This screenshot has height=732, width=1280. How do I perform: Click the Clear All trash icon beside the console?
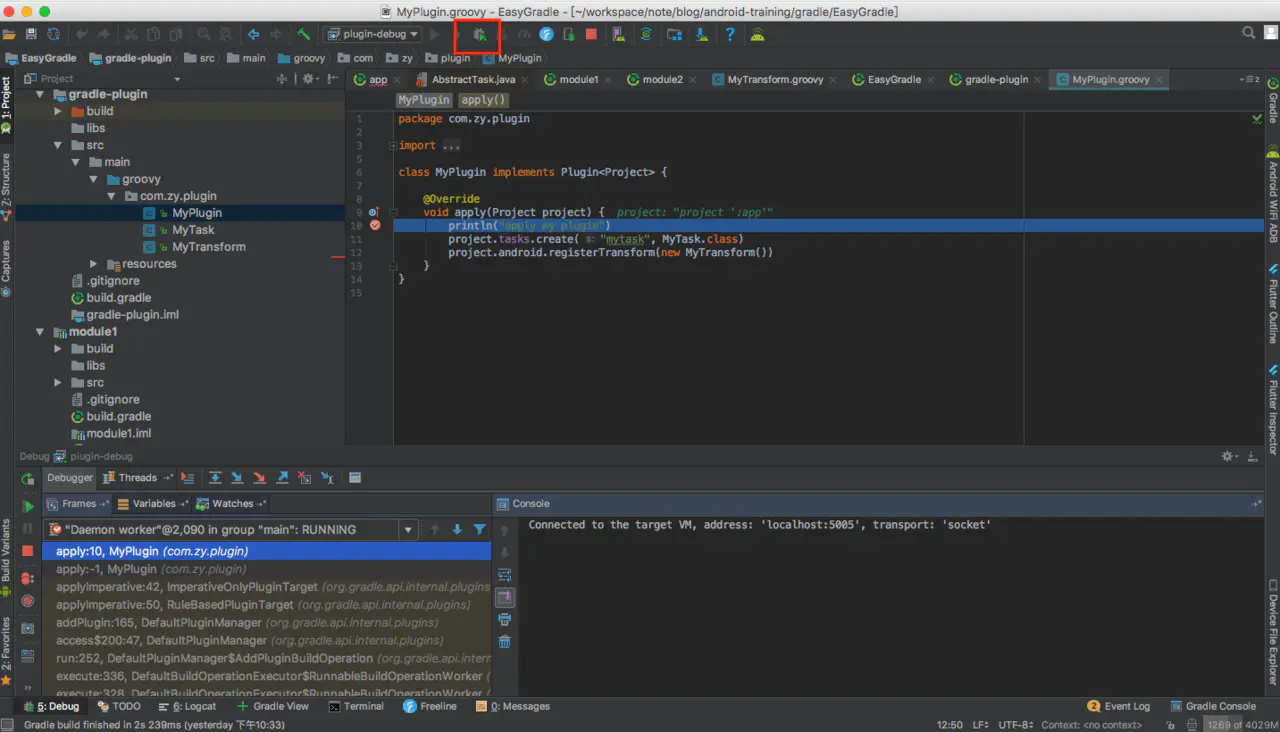pos(505,642)
